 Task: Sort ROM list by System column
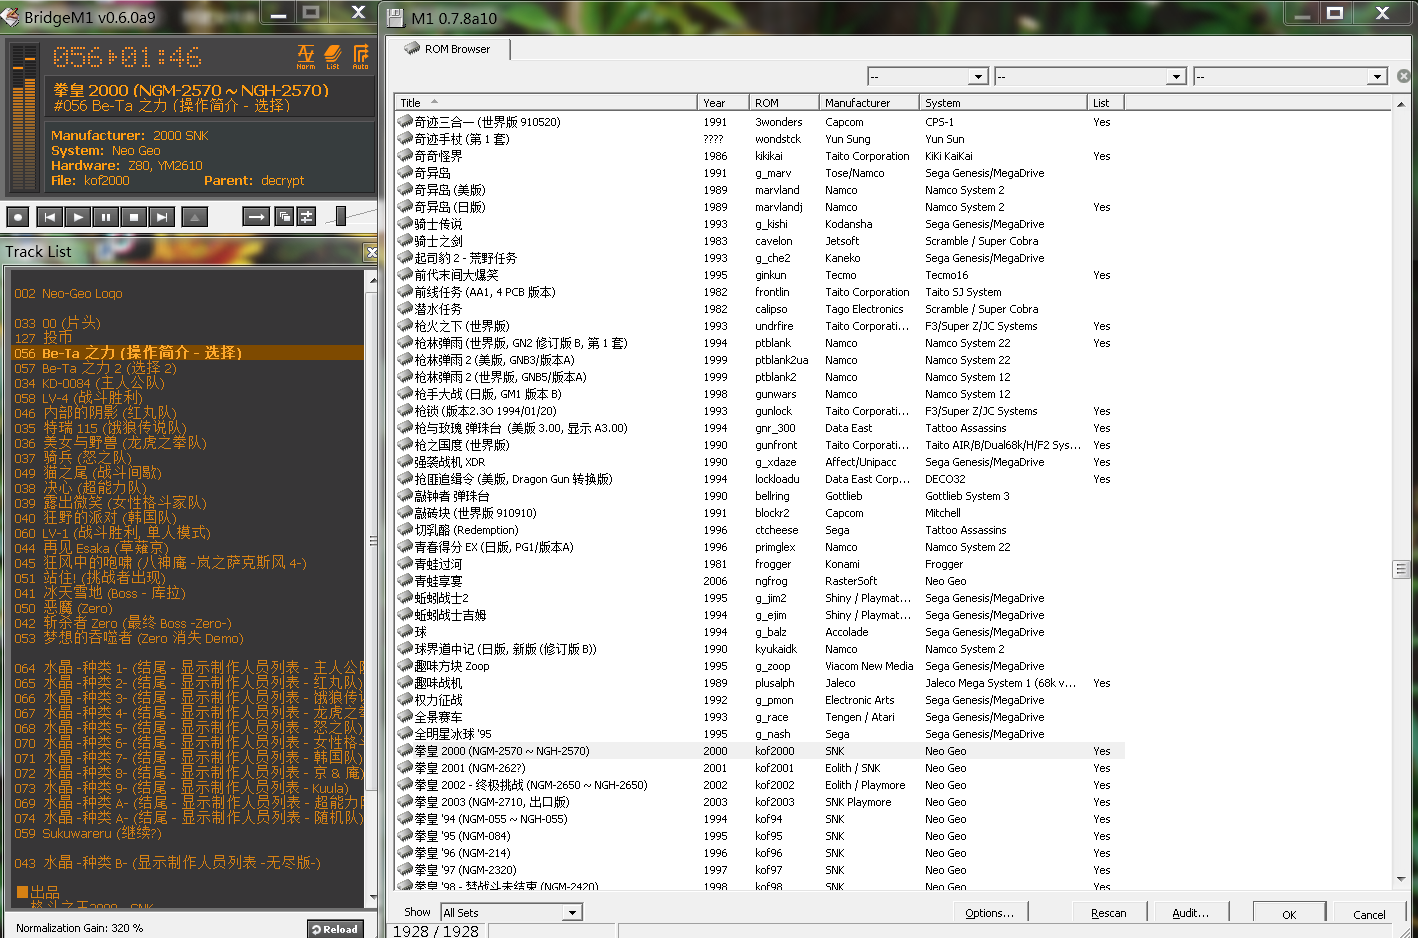pyautogui.click(x=1003, y=102)
